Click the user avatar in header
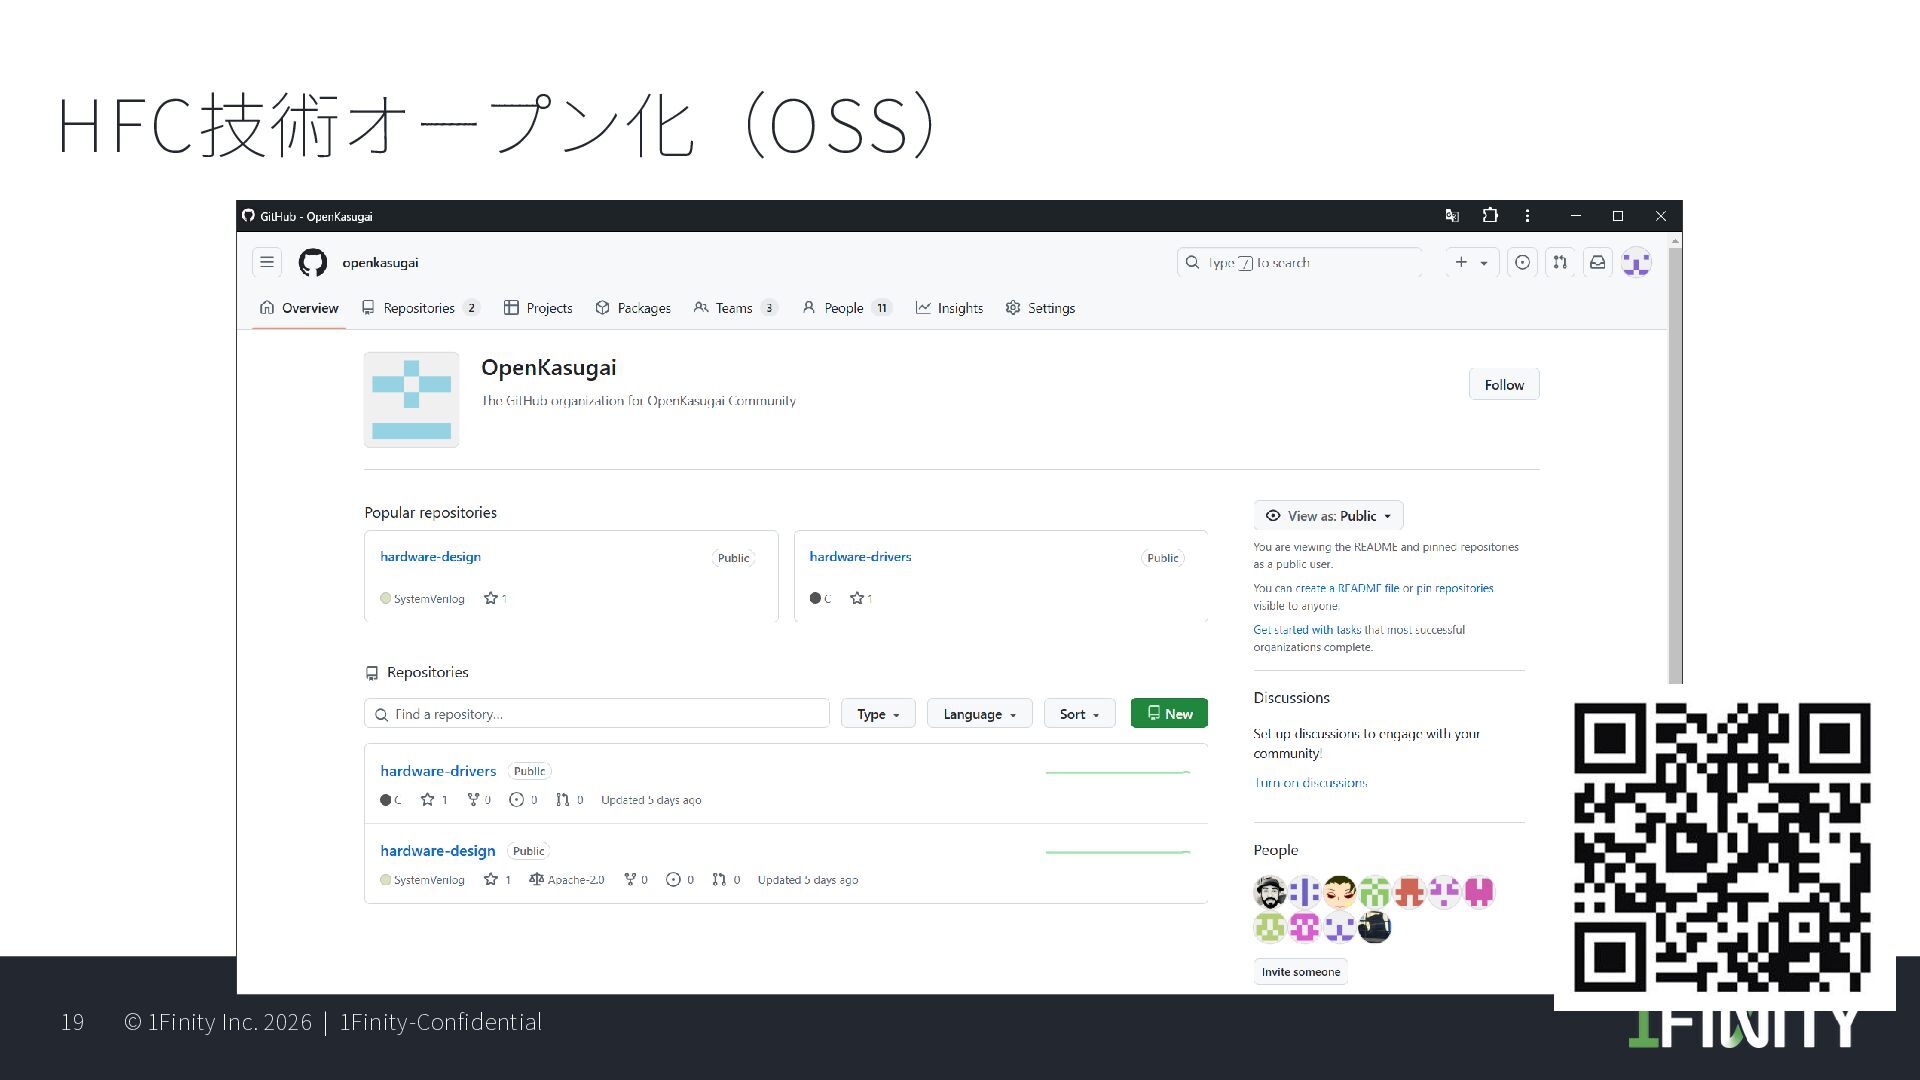Screen dimensions: 1920x1080 pyautogui.click(x=1636, y=263)
